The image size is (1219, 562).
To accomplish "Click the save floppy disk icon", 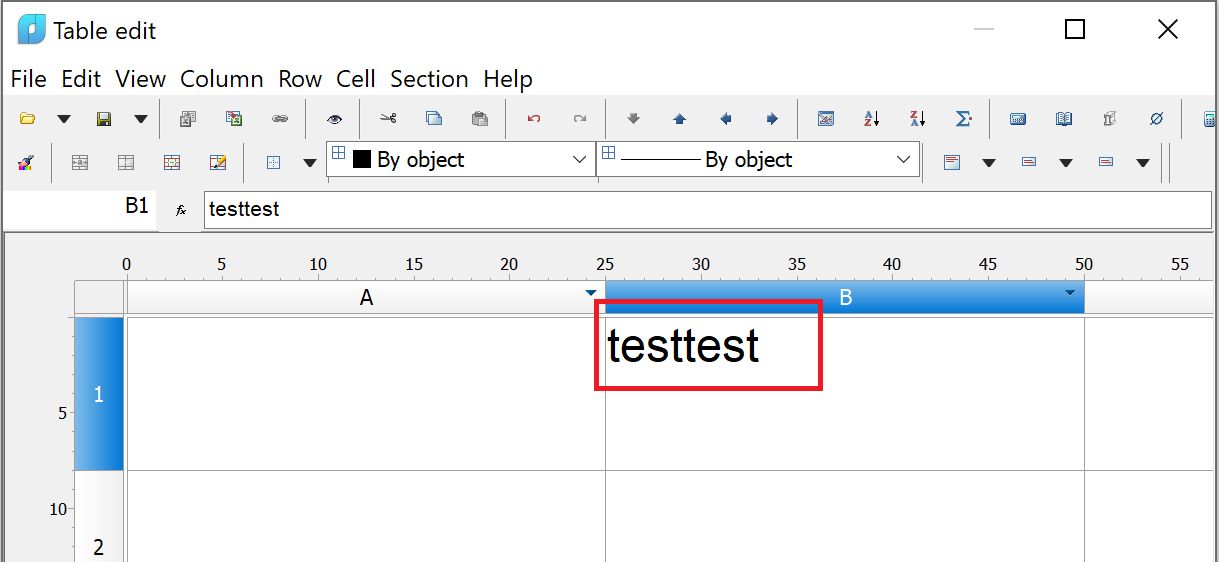I will [x=104, y=119].
